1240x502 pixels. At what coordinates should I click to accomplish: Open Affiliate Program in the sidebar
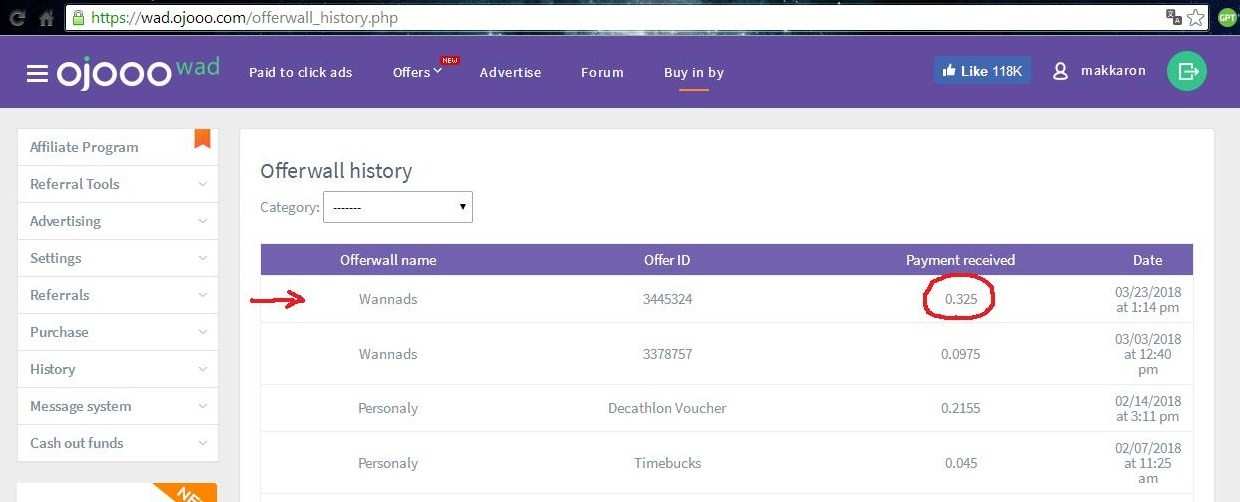pos(118,147)
